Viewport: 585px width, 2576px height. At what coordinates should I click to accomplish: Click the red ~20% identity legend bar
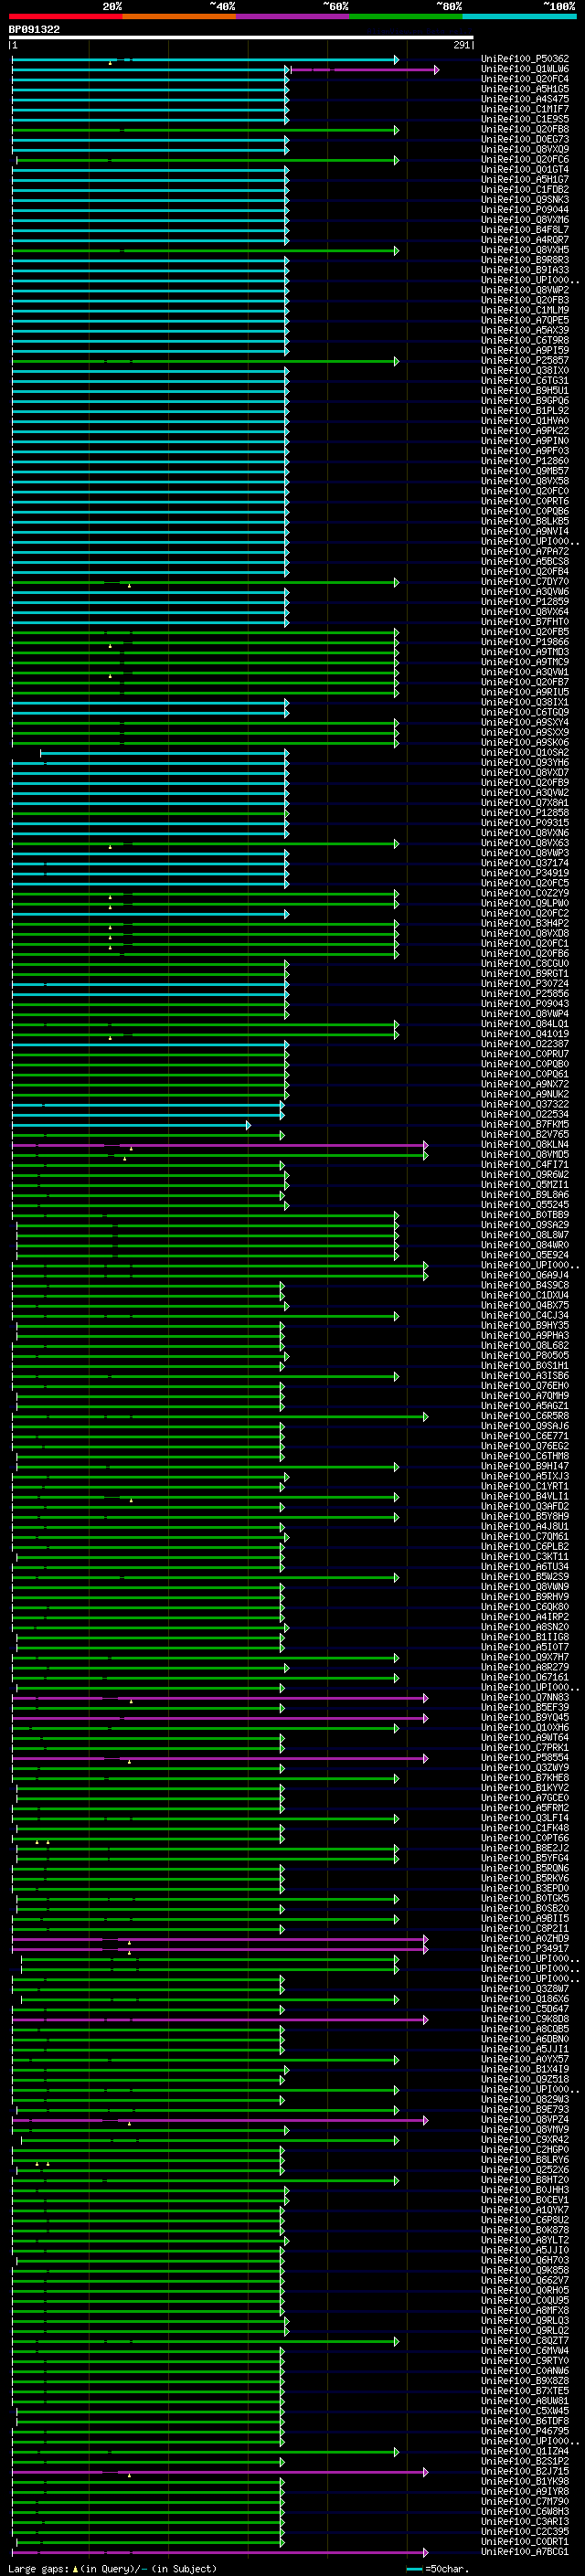click(x=66, y=16)
